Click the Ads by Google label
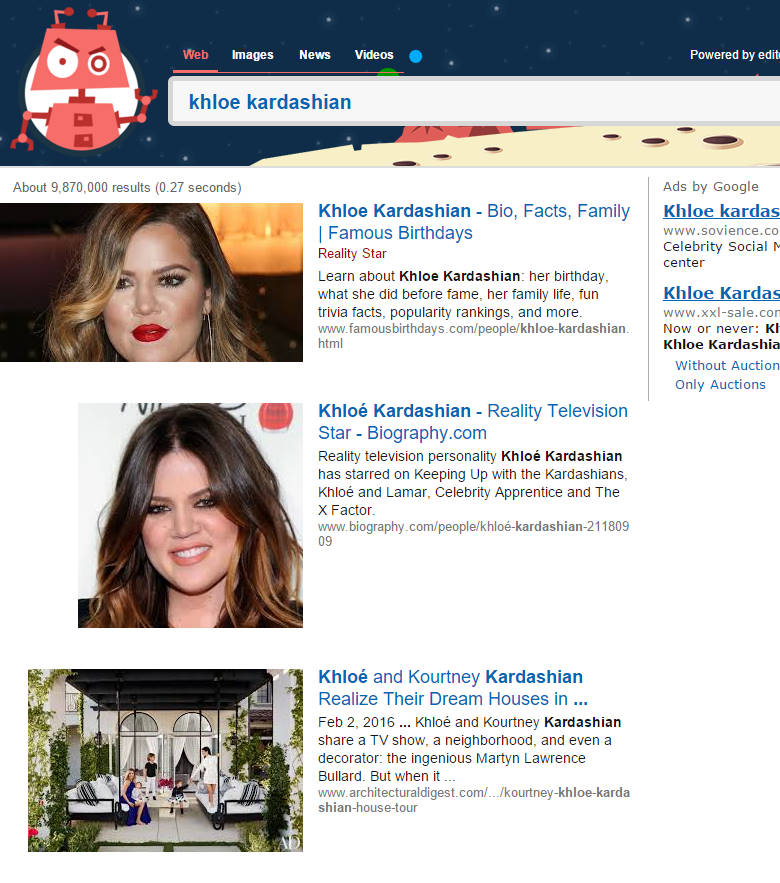This screenshot has height=883, width=780. tap(711, 186)
